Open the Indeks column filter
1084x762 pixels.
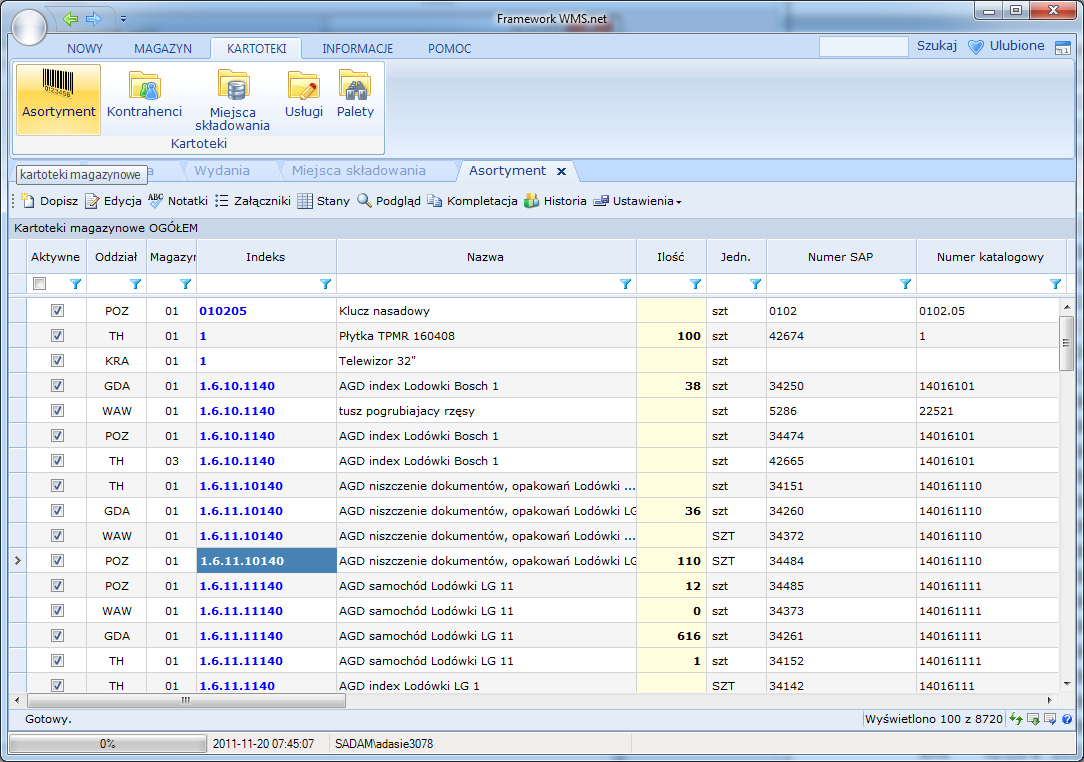click(x=325, y=284)
